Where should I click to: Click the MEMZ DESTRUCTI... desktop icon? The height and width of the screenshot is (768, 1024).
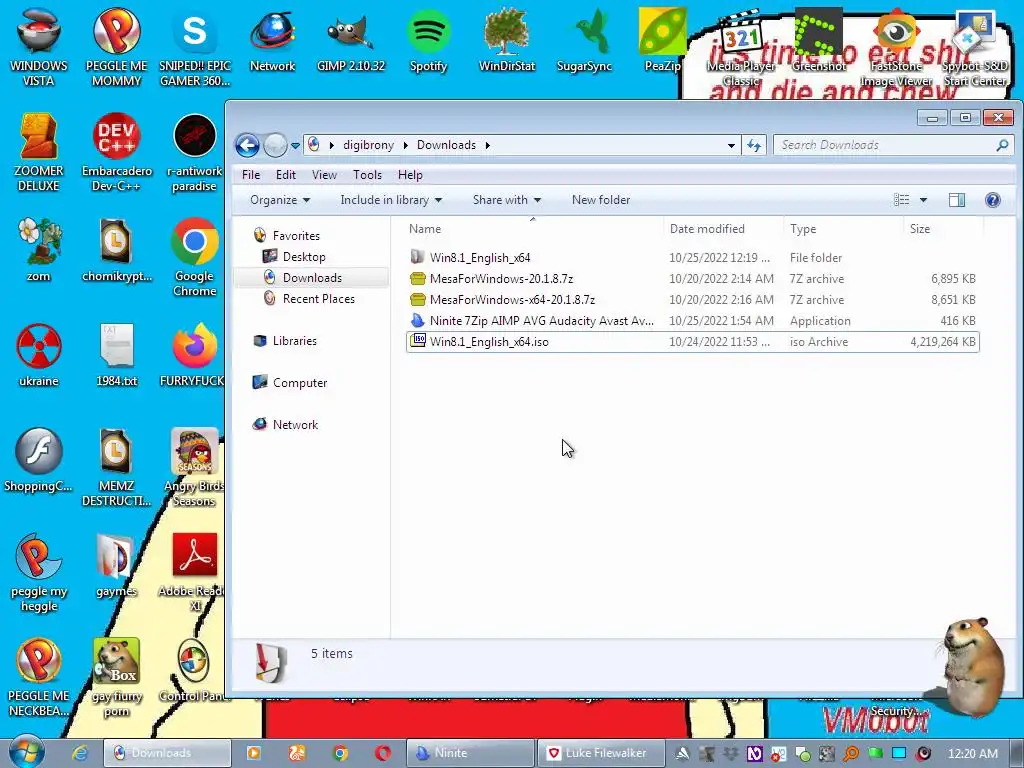pyautogui.click(x=117, y=468)
